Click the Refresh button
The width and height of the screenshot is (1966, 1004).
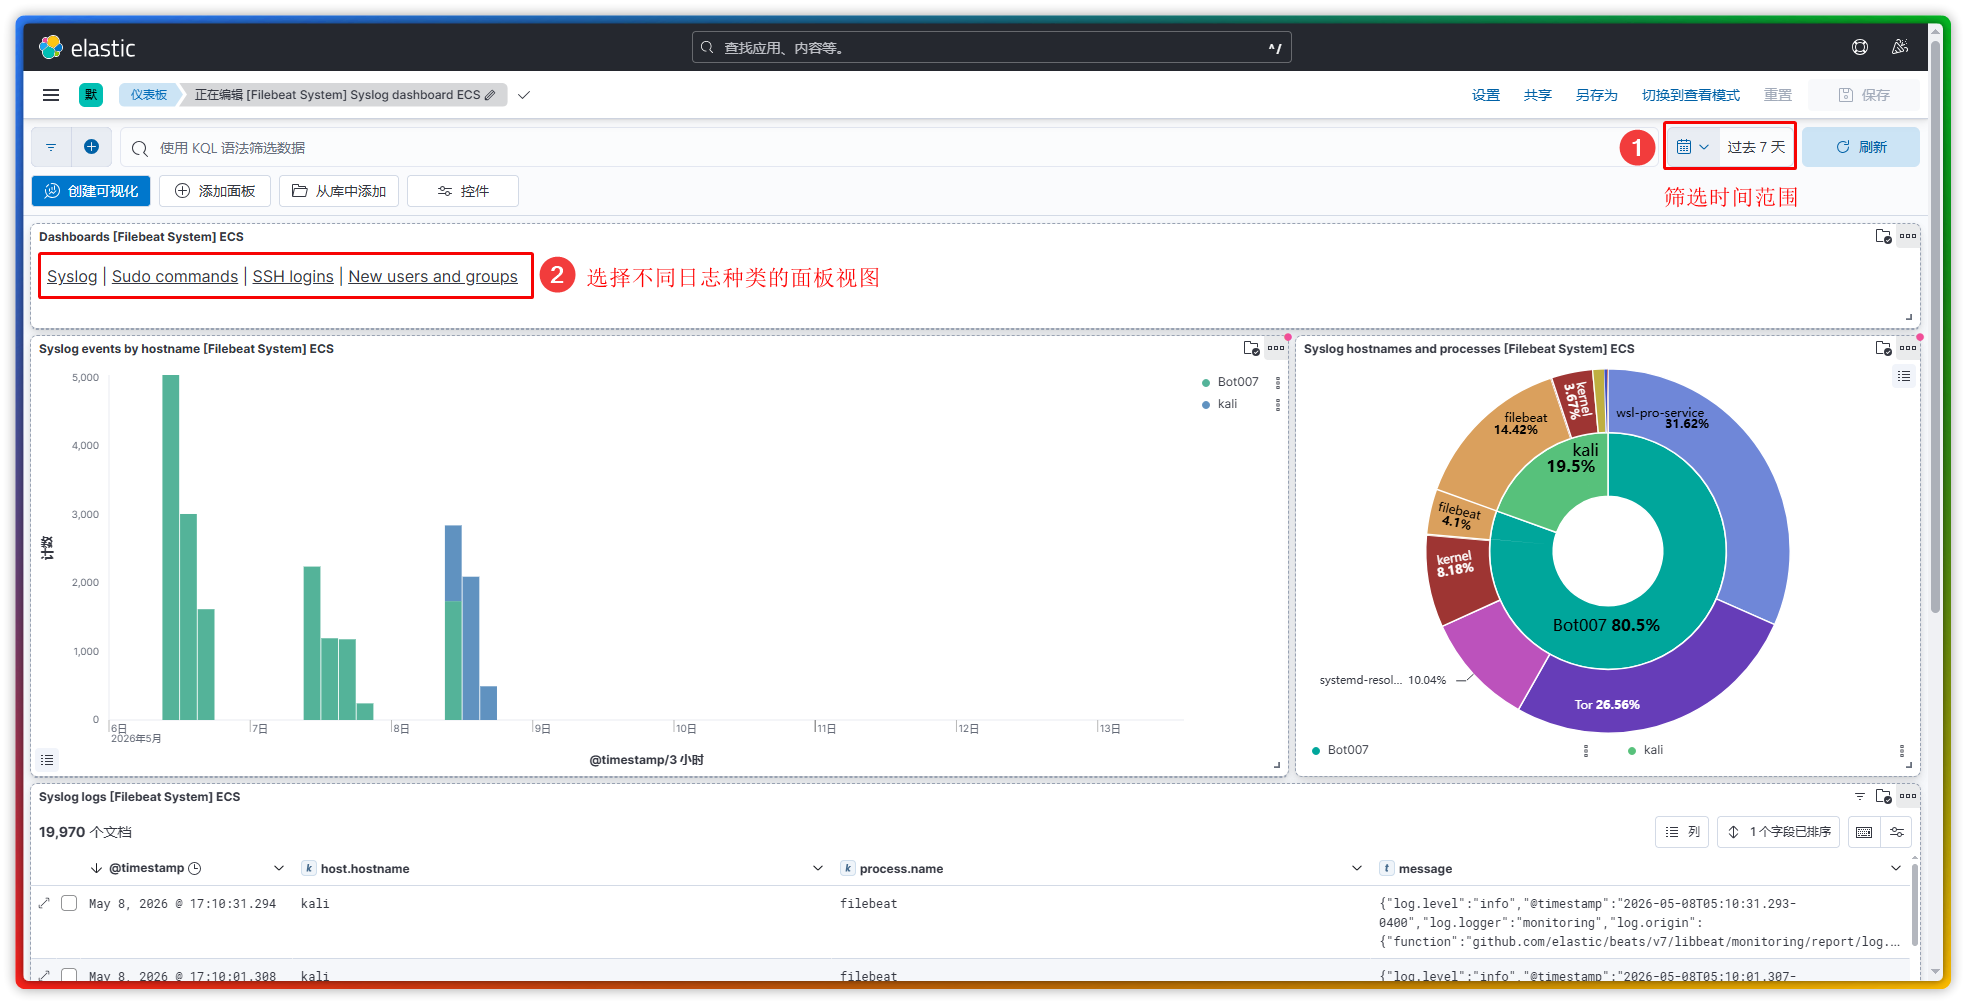click(x=1861, y=147)
